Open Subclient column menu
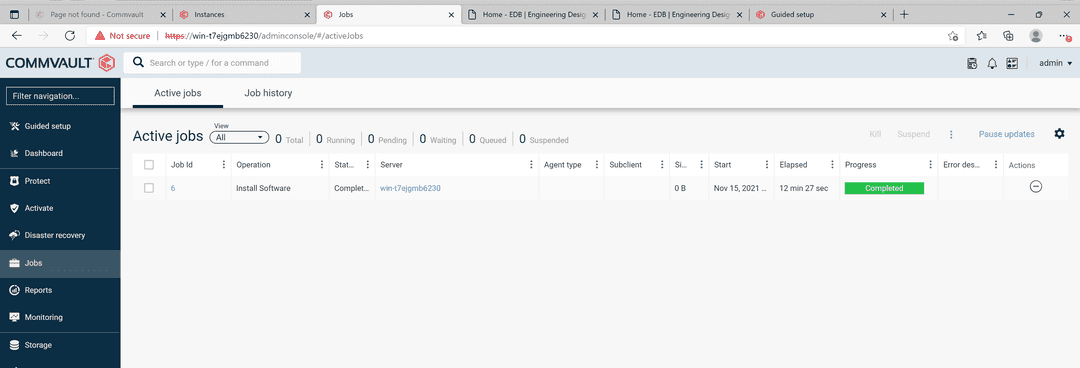The height and width of the screenshot is (368, 1080). pos(662,165)
